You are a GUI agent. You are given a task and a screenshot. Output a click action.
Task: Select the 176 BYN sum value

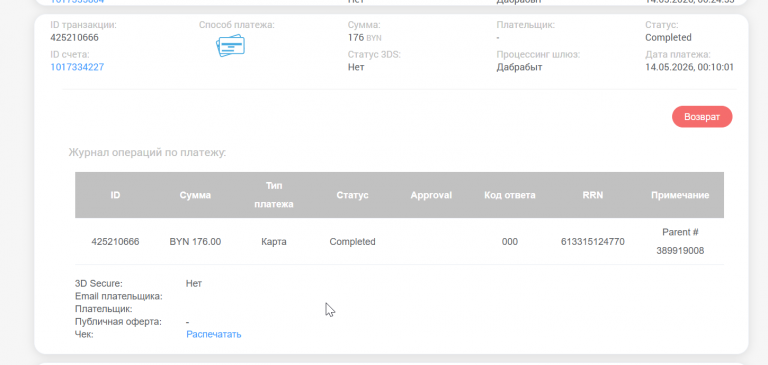[x=364, y=38]
